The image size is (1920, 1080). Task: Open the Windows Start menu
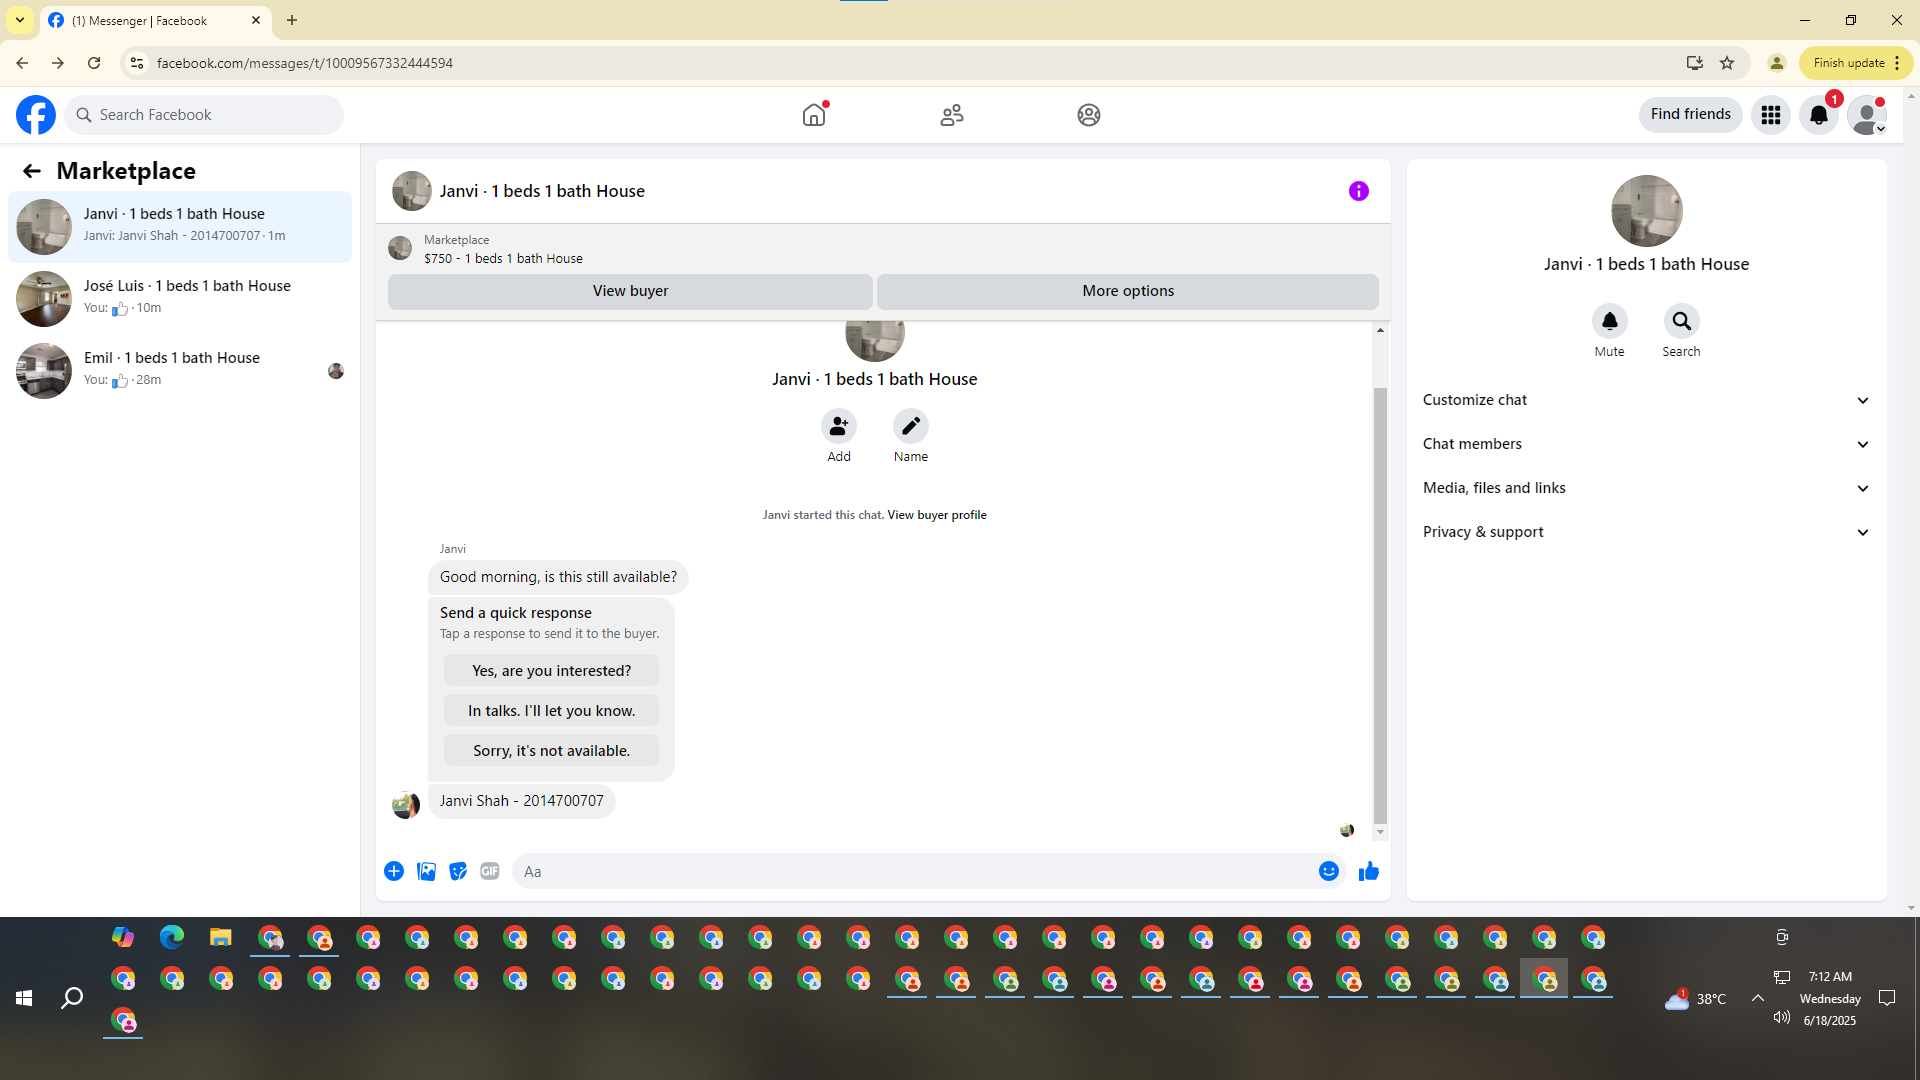coord(24,998)
